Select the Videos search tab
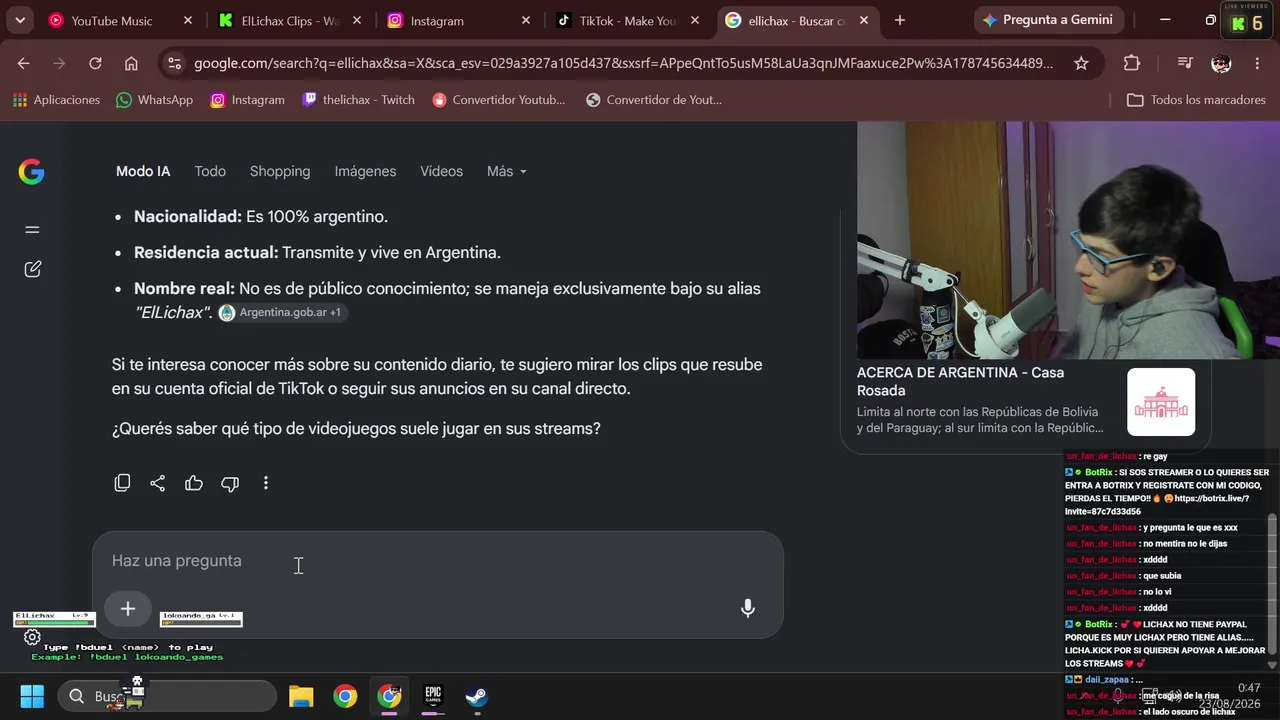Screen dimensions: 1280x720 (441, 172)
